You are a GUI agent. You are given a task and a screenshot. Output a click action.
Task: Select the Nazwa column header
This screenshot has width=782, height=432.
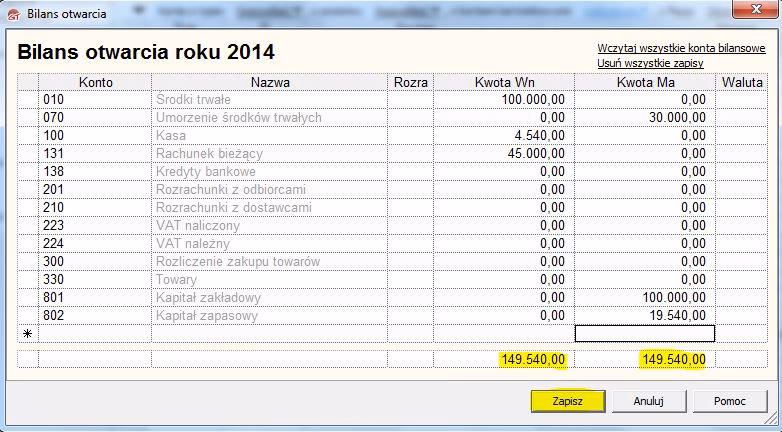(270, 82)
